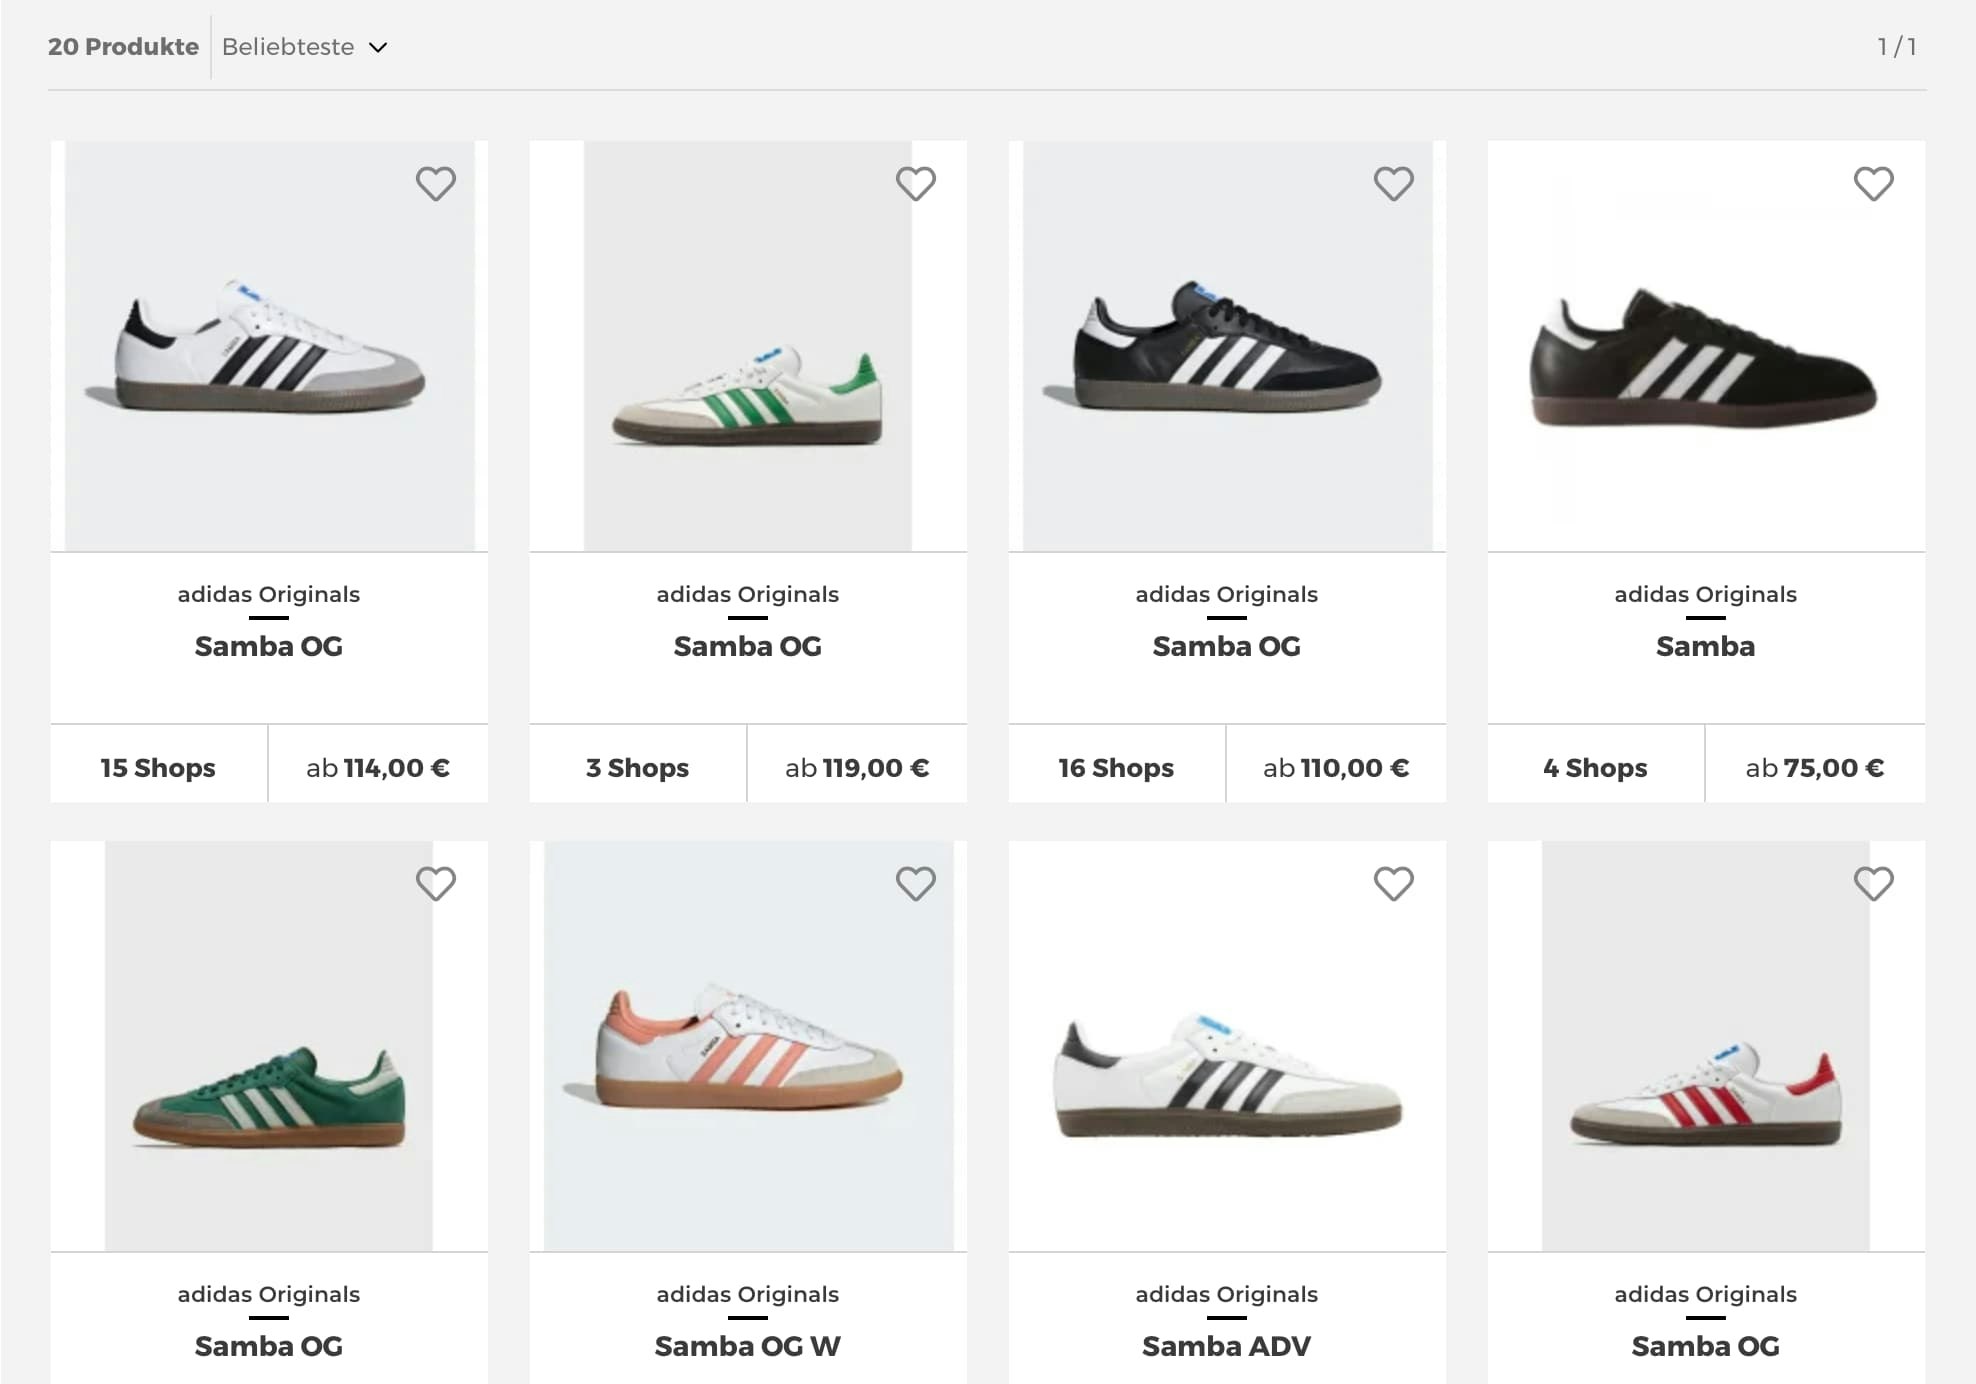The height and width of the screenshot is (1384, 1976).
Task: View the Samba ADV shoe image
Action: (x=1227, y=1046)
